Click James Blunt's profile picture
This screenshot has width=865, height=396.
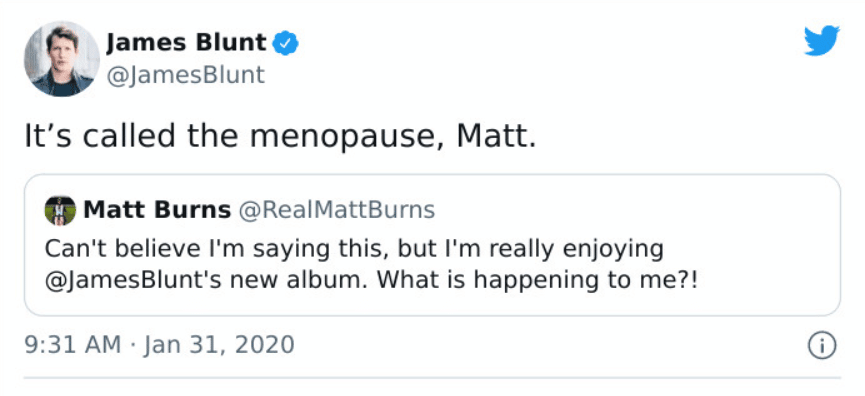62,59
